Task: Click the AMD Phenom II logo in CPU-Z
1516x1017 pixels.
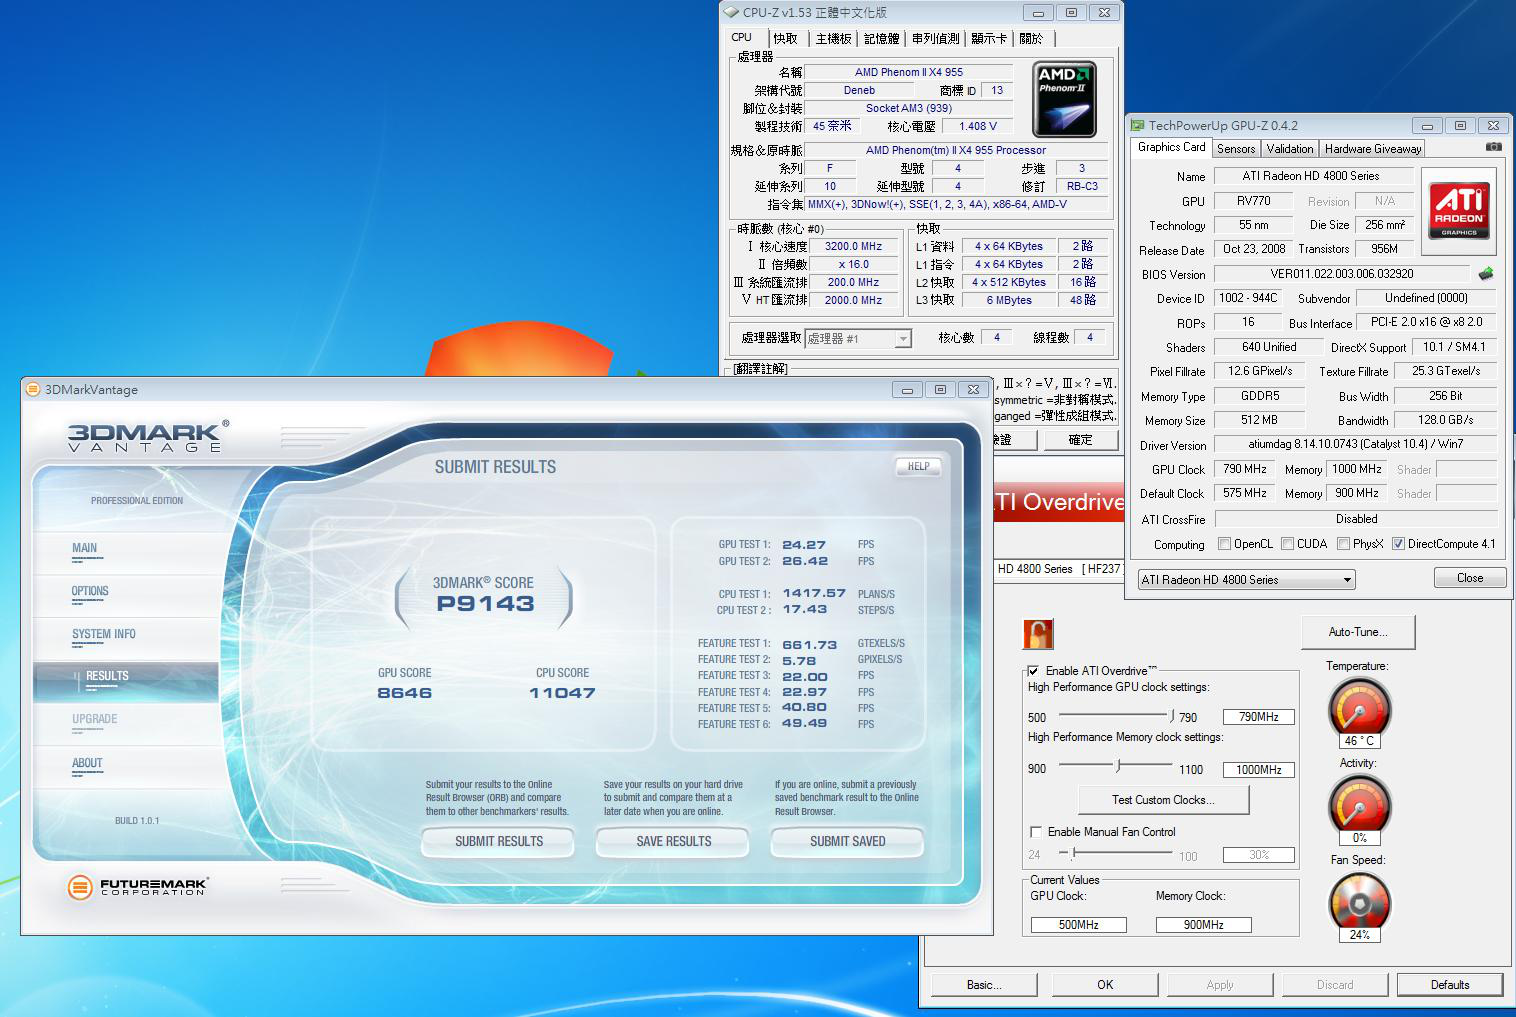Action: click(1064, 99)
